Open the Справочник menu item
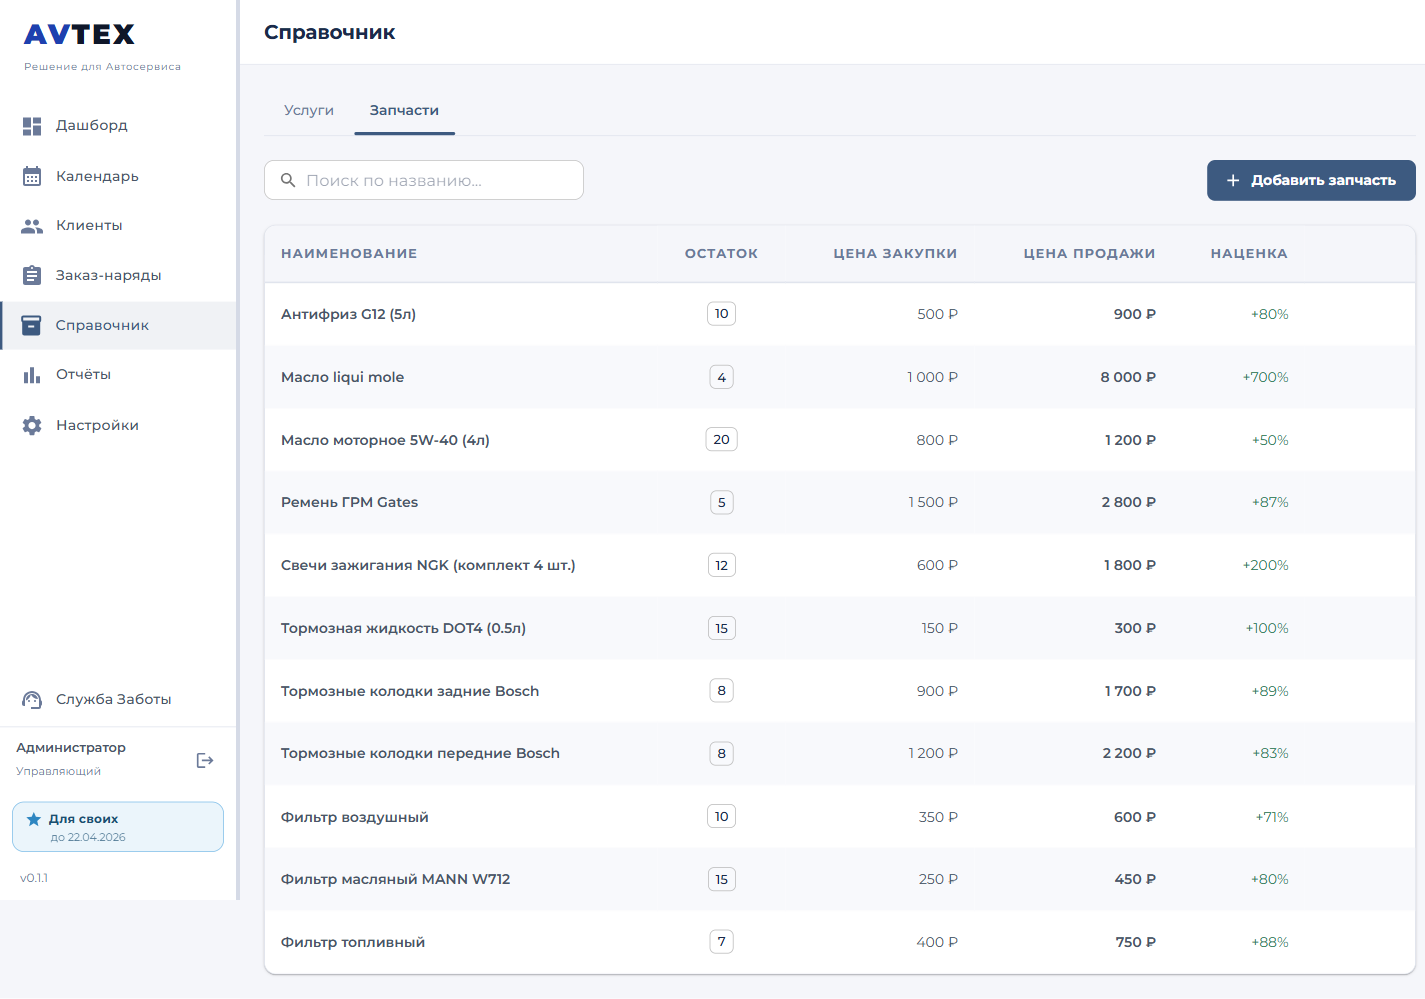The height and width of the screenshot is (999, 1425). click(x=102, y=325)
